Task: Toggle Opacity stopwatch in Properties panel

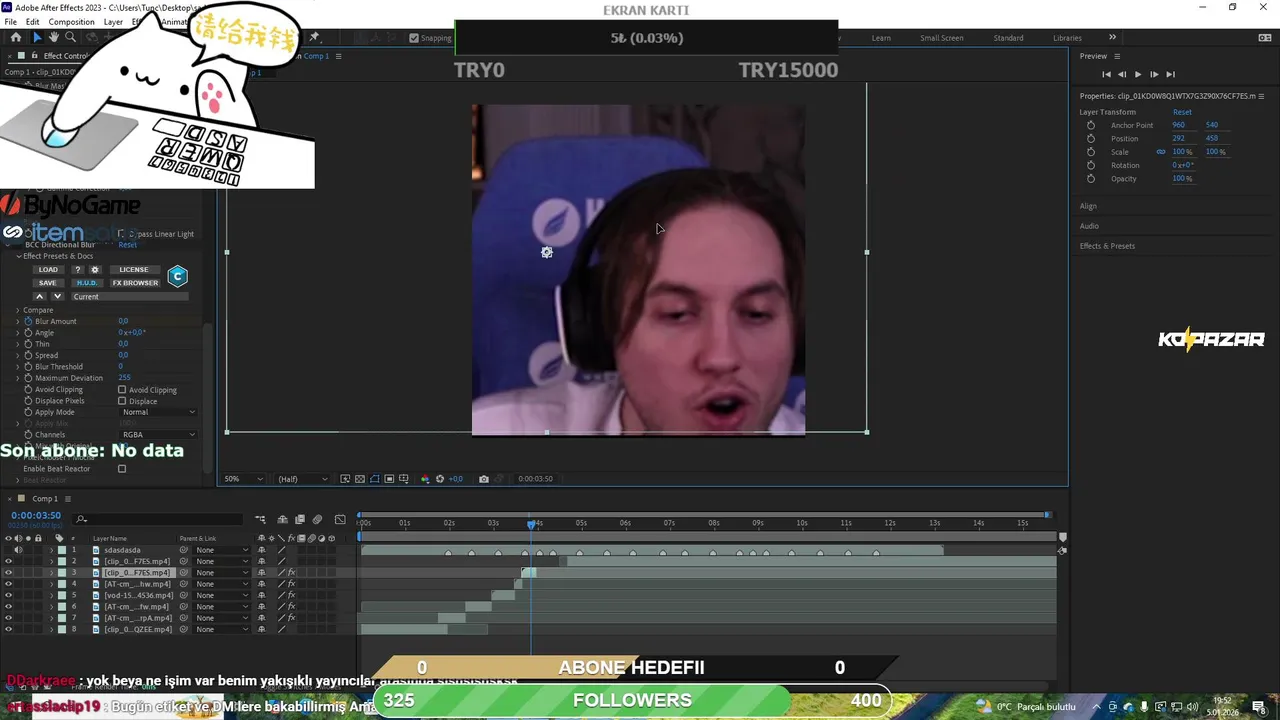Action: point(1091,178)
